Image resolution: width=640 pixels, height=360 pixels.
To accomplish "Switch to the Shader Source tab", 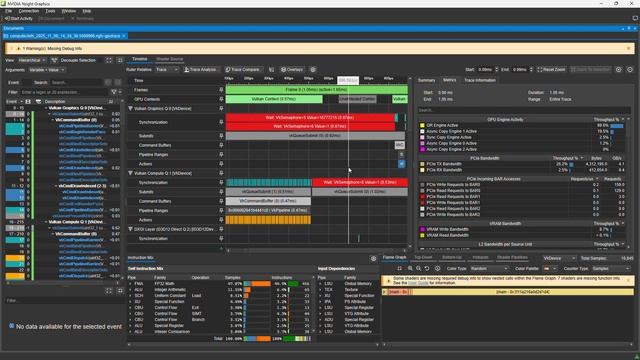I will click(x=170, y=59).
